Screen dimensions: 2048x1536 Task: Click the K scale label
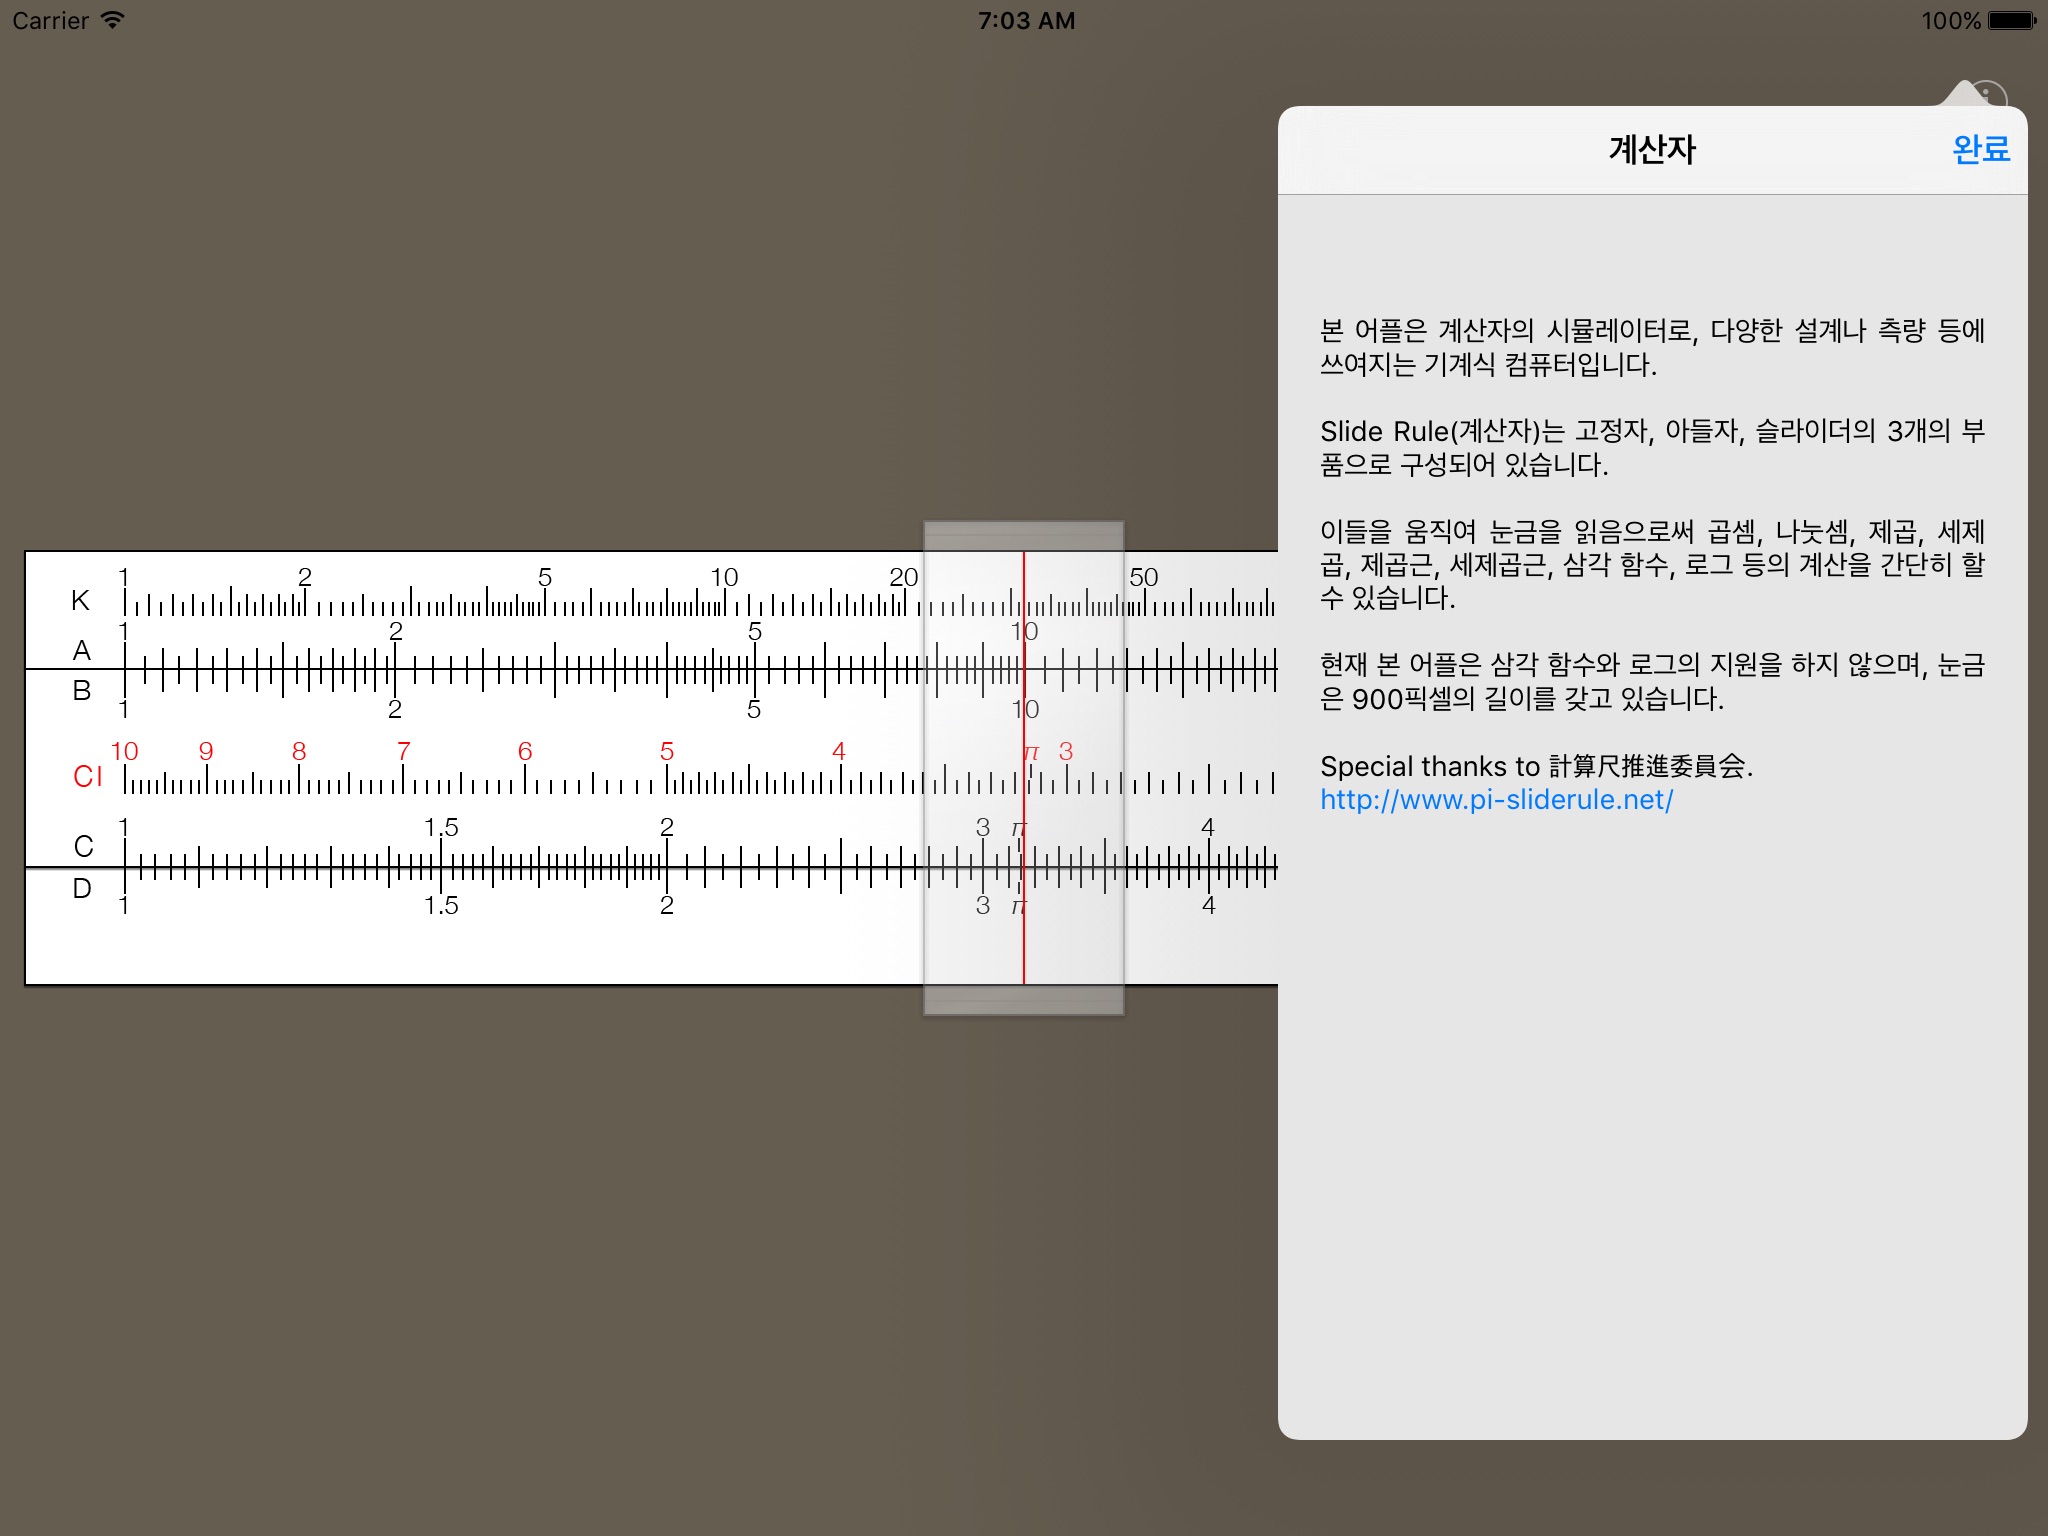pos(81,601)
